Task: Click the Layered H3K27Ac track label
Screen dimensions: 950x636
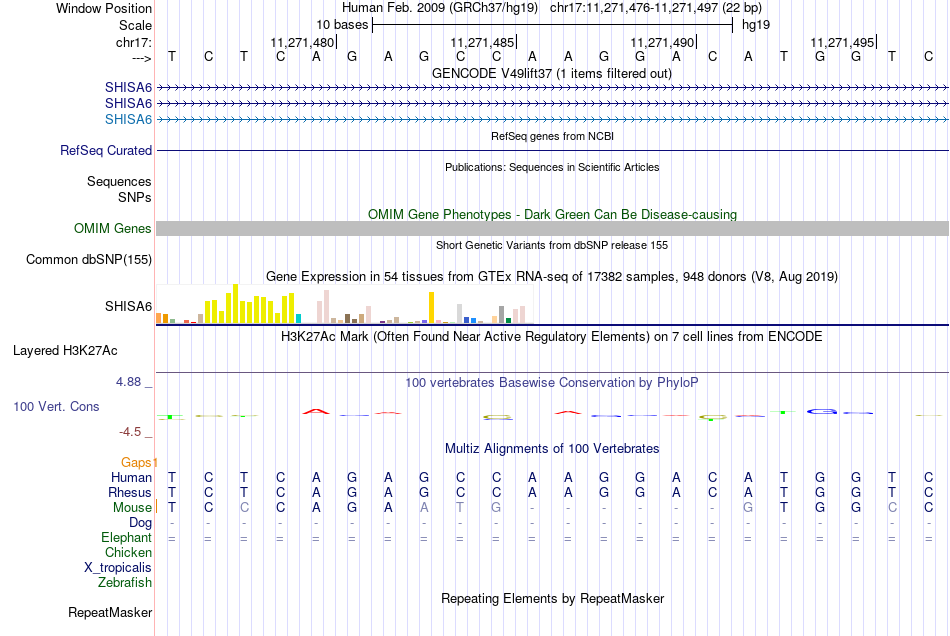Action: pyautogui.click(x=65, y=351)
